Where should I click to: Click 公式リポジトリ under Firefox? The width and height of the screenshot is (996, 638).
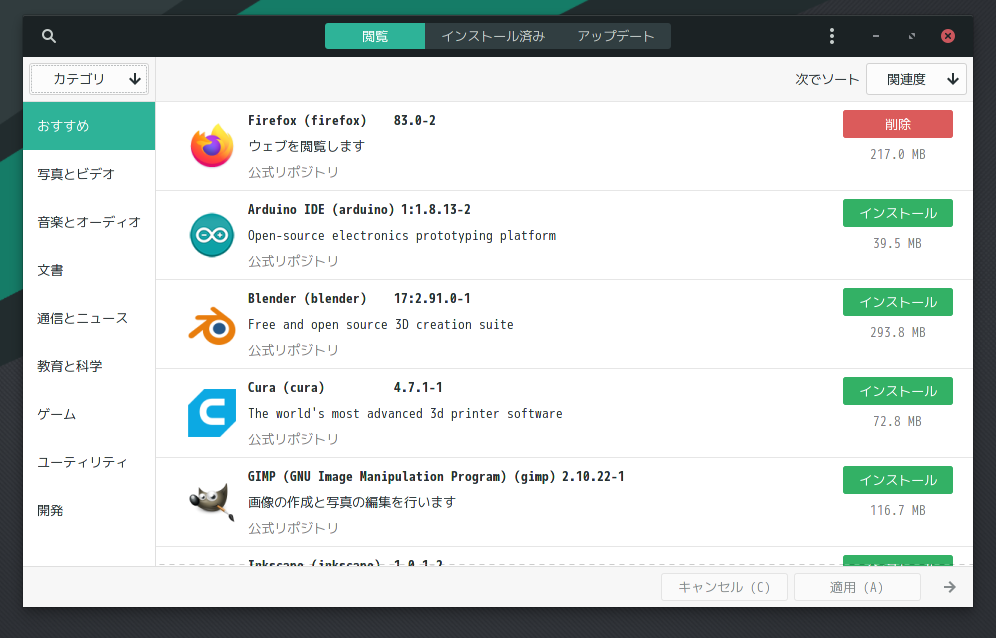[293, 172]
